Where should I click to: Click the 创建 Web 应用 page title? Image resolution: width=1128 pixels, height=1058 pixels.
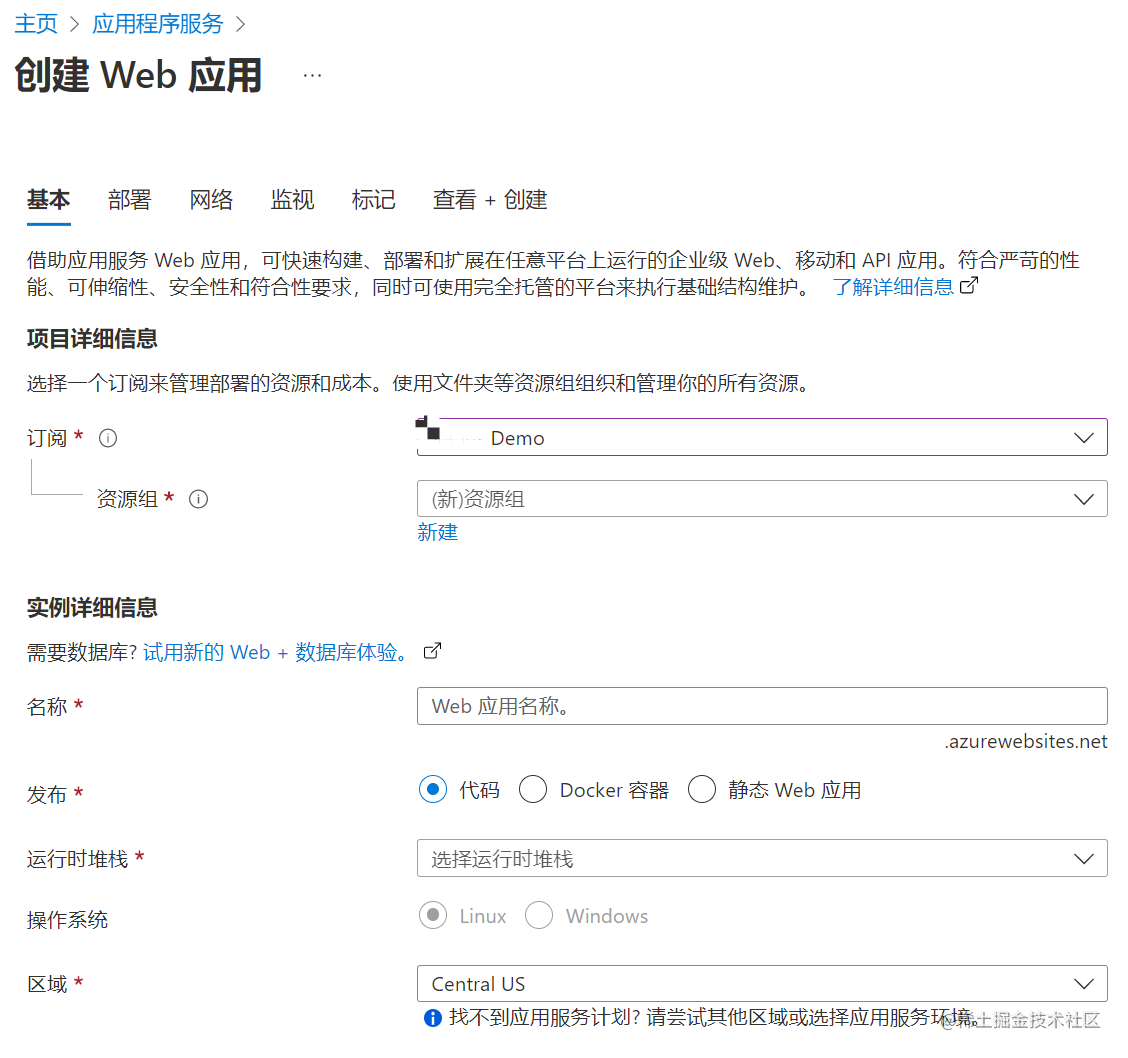[138, 75]
